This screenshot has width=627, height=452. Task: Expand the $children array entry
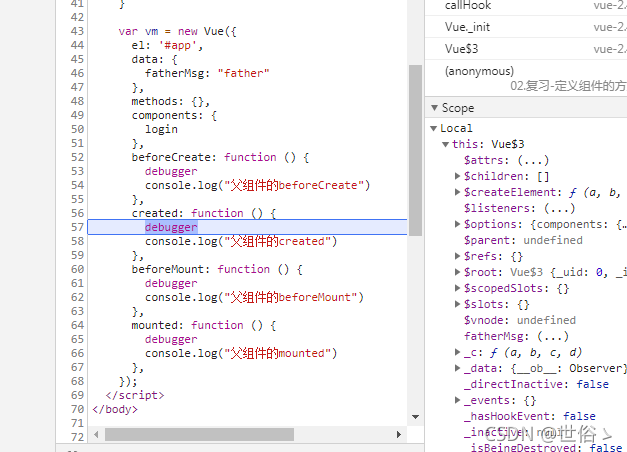(457, 176)
